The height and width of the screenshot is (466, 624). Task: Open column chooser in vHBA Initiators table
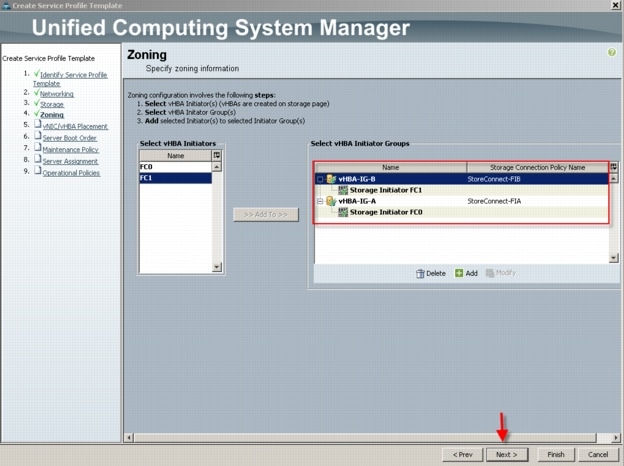click(x=217, y=155)
